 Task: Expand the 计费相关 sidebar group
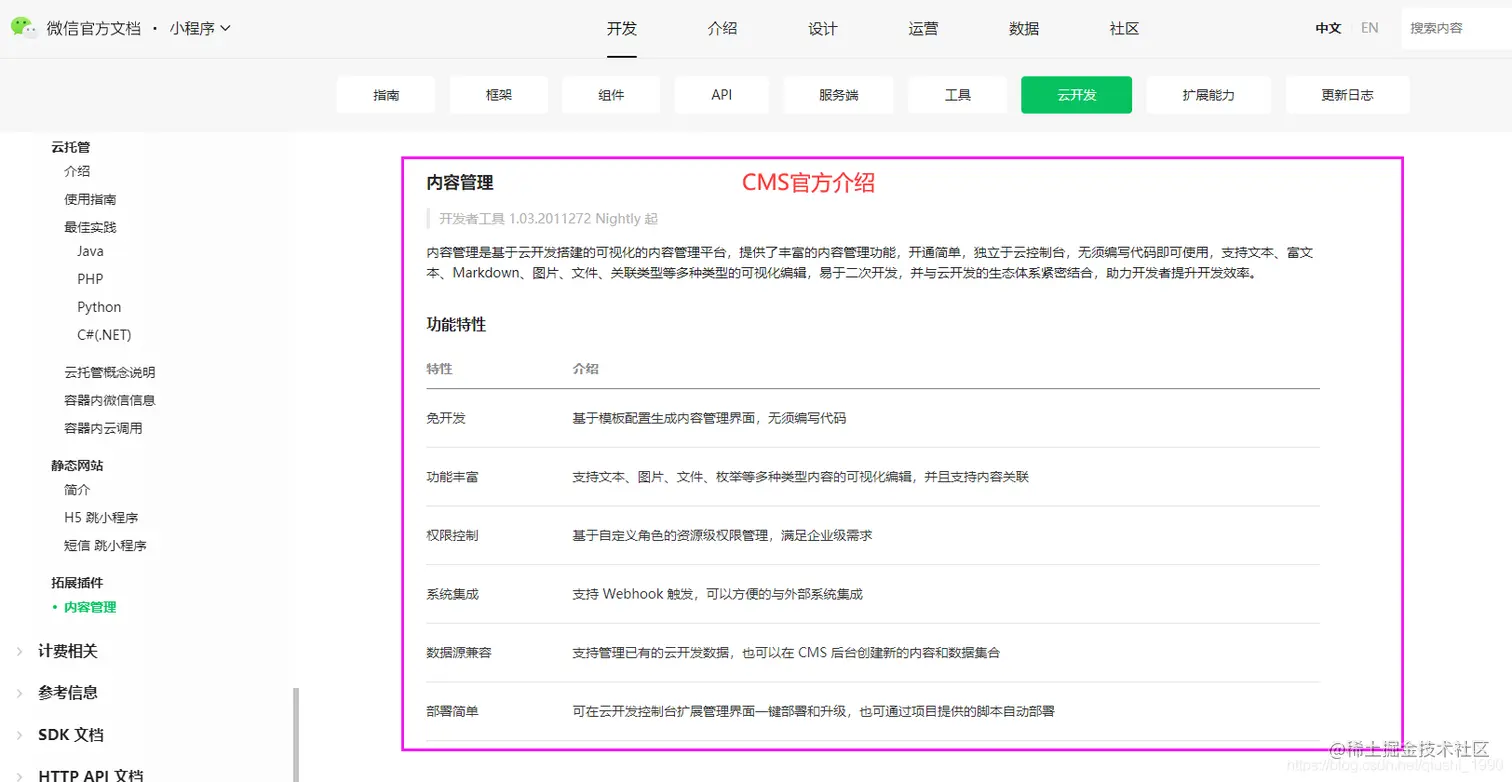pyautogui.click(x=68, y=651)
